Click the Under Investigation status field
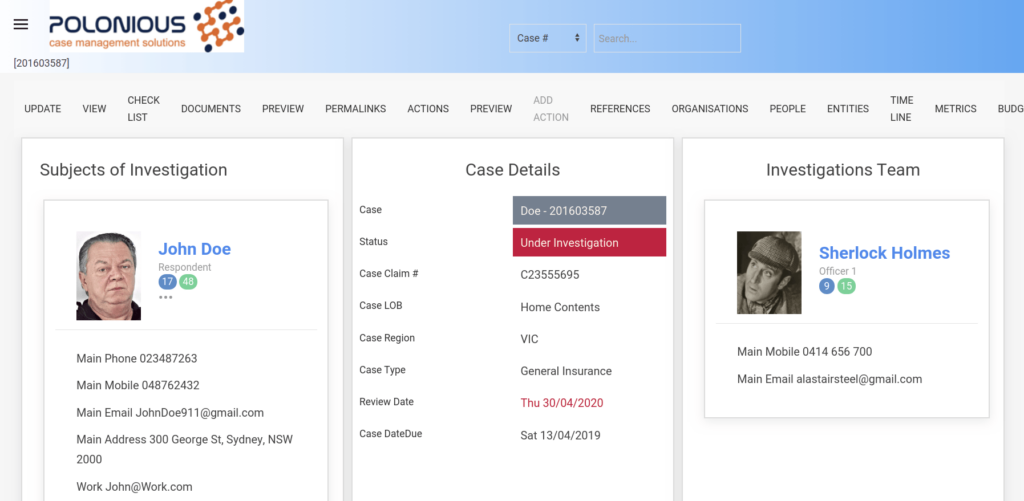The image size is (1024, 501). (589, 243)
